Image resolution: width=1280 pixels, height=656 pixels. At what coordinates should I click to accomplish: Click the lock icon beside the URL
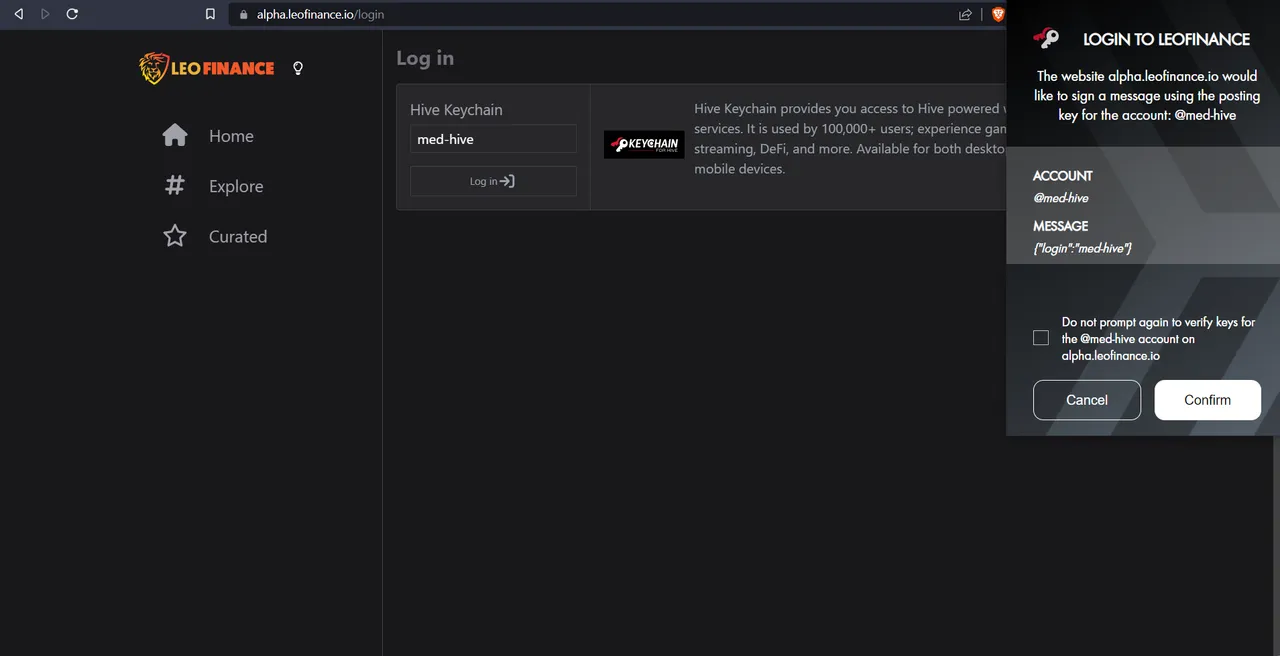(x=243, y=14)
